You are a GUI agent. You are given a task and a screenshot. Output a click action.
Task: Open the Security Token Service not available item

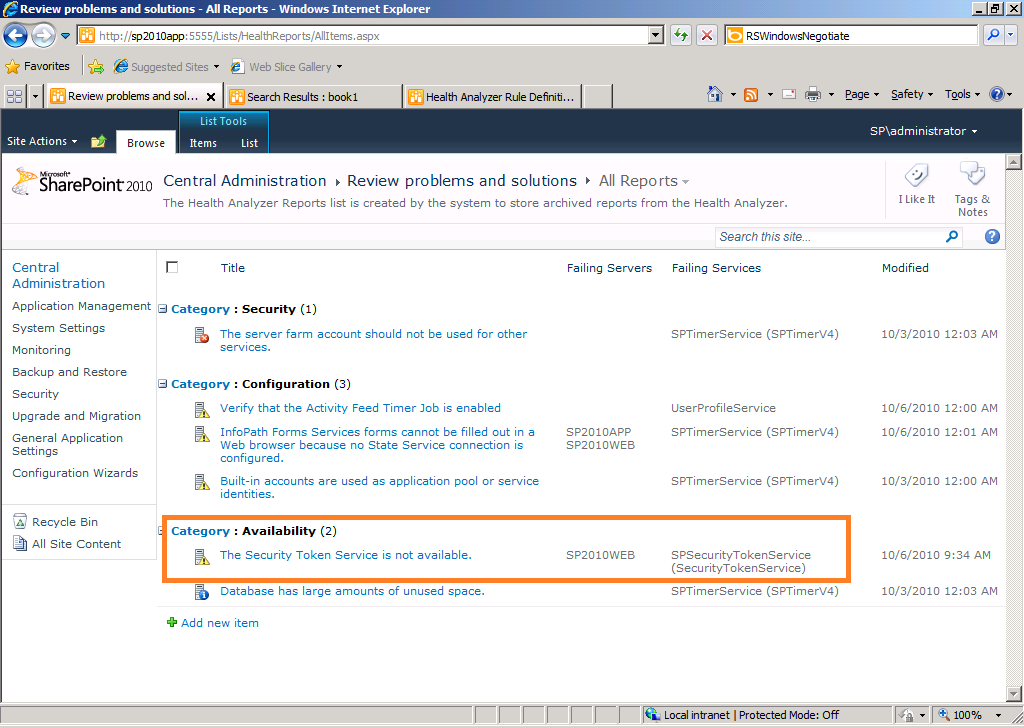tap(345, 555)
